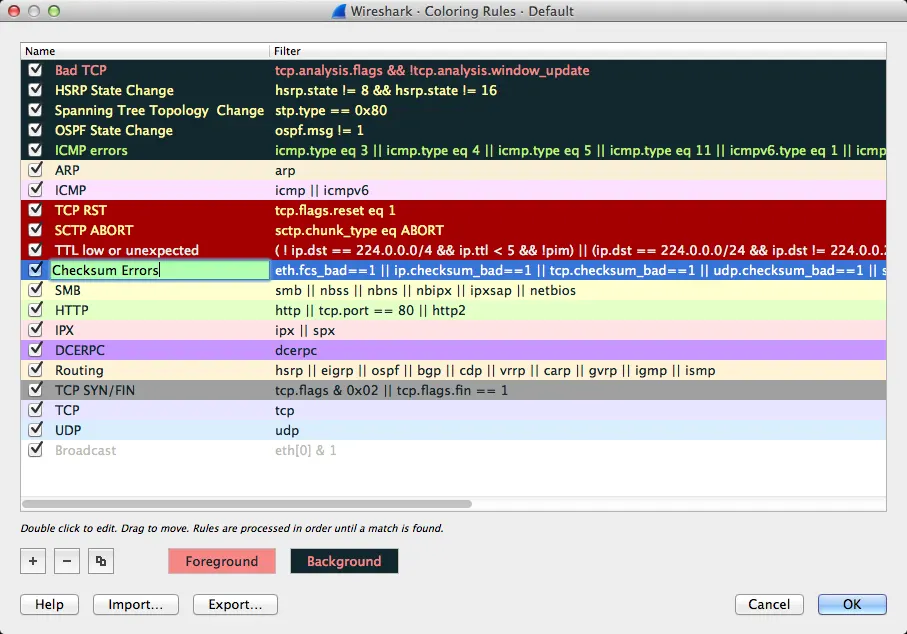Cancel the Coloring Rules dialog
The image size is (907, 634).
pos(769,604)
